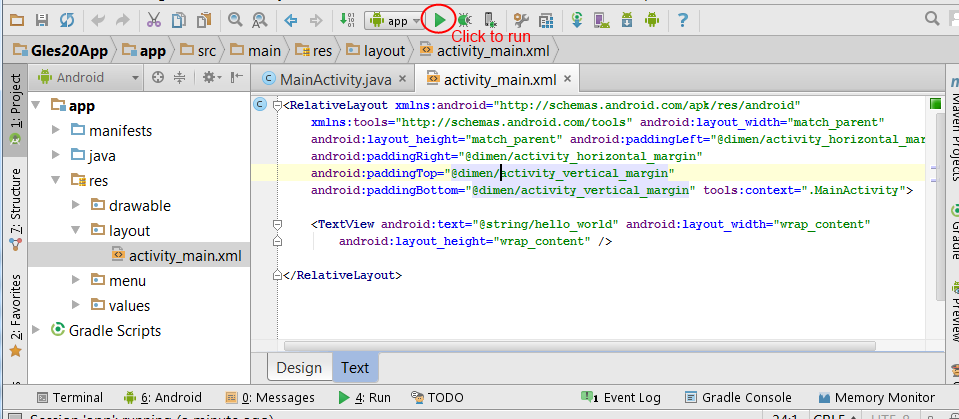Expand the Gradle Scripts node
Screen dimensions: 959x419
[37, 331]
